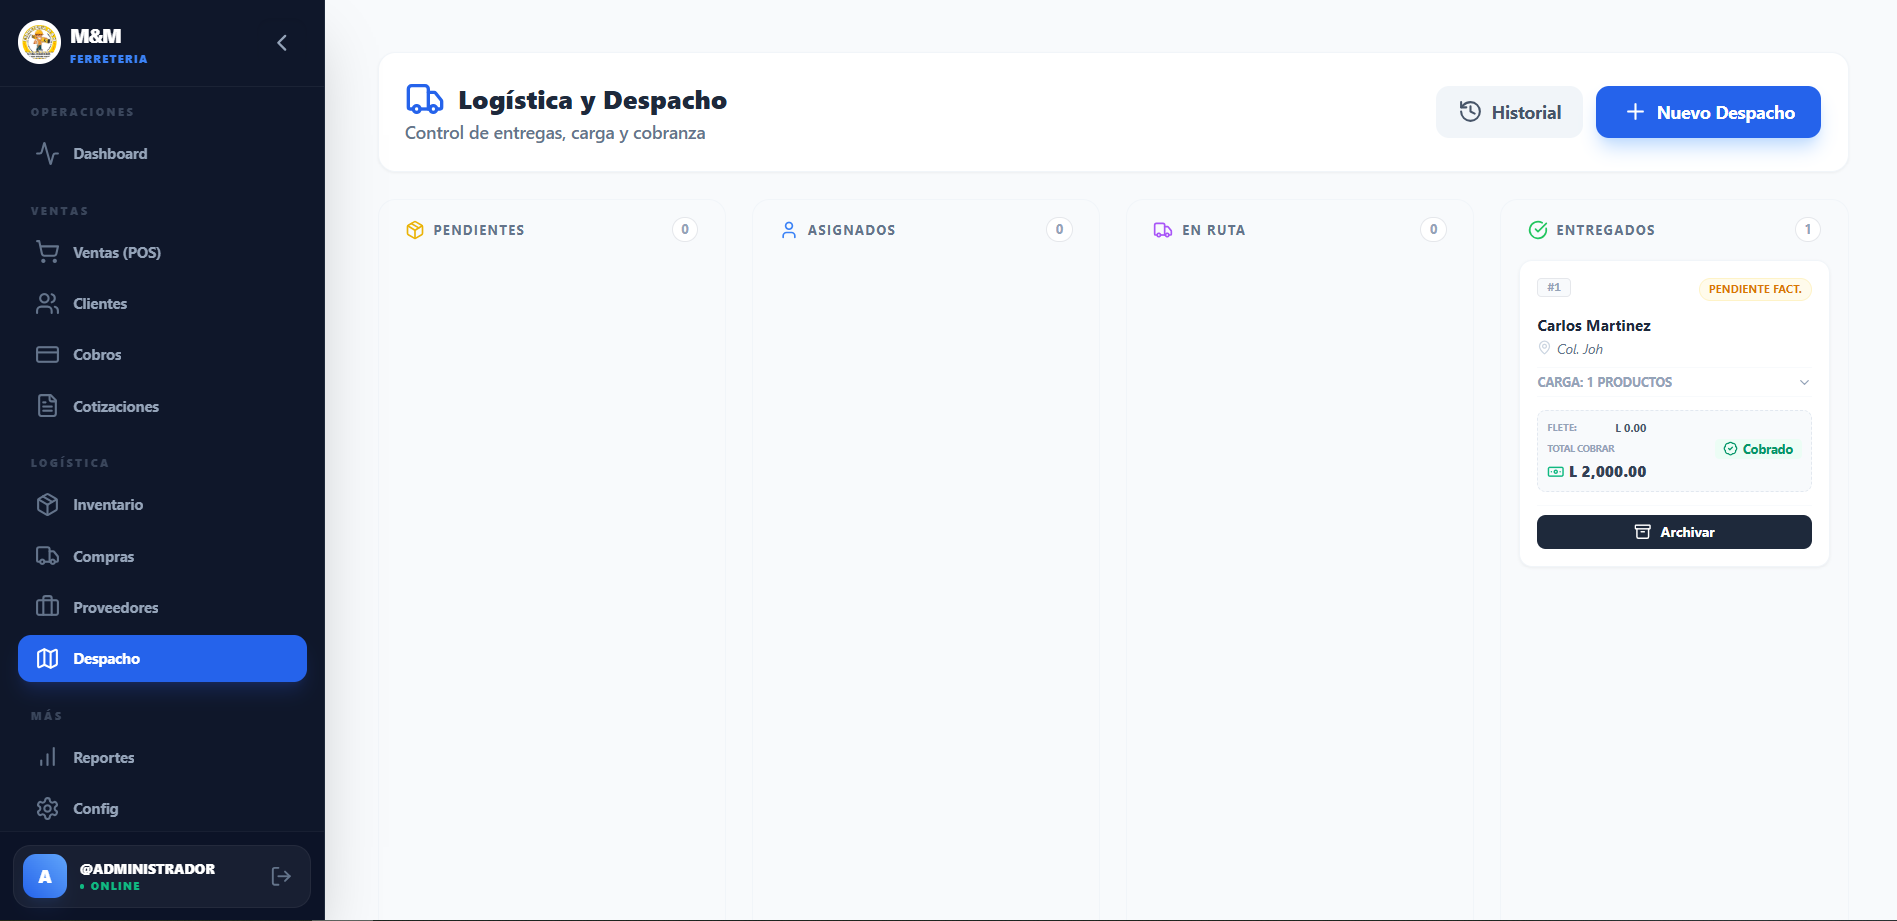Viewport: 1897px width, 921px height.
Task: Click the Ventas (POS) cart icon
Action: 47,252
